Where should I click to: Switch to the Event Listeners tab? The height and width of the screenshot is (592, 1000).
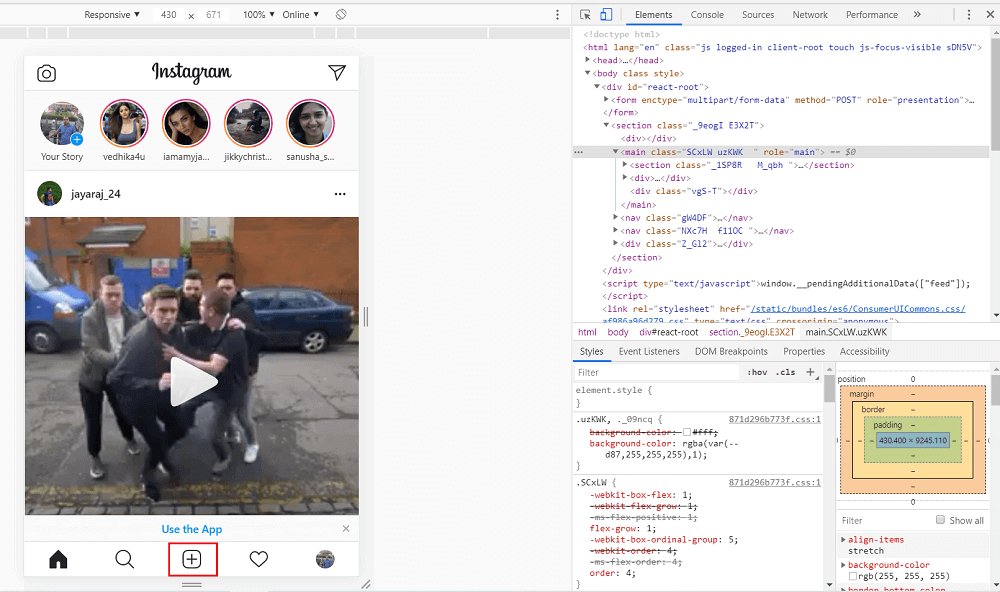(x=648, y=351)
